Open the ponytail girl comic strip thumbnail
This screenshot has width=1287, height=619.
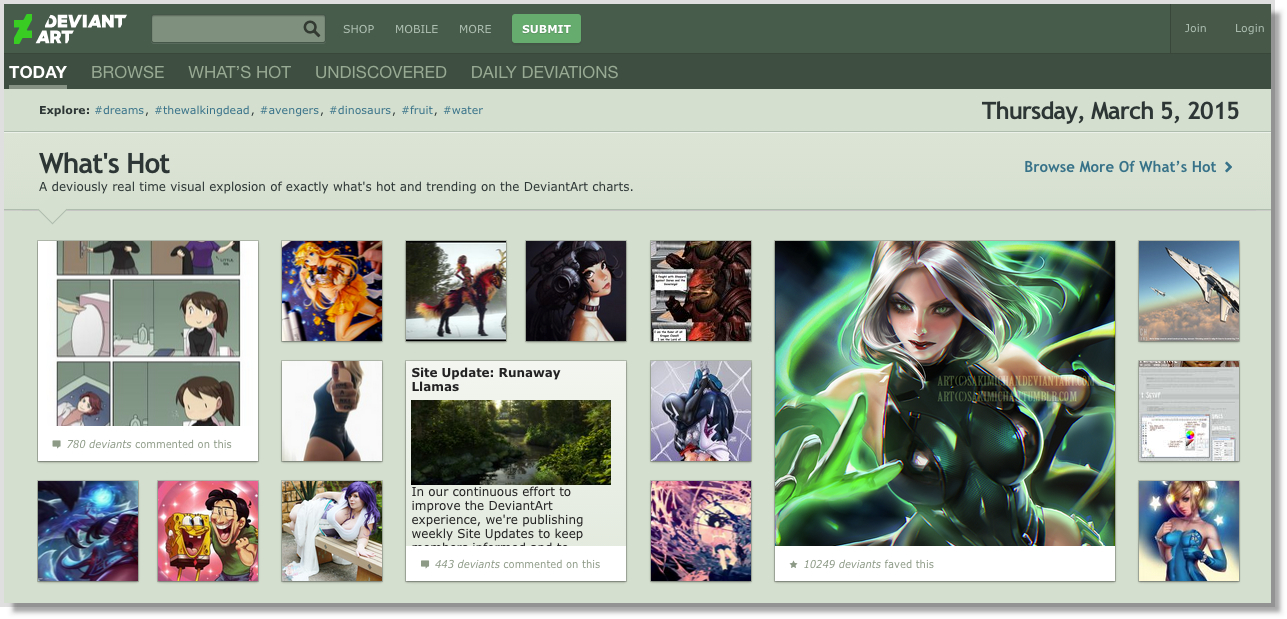pyautogui.click(x=148, y=333)
